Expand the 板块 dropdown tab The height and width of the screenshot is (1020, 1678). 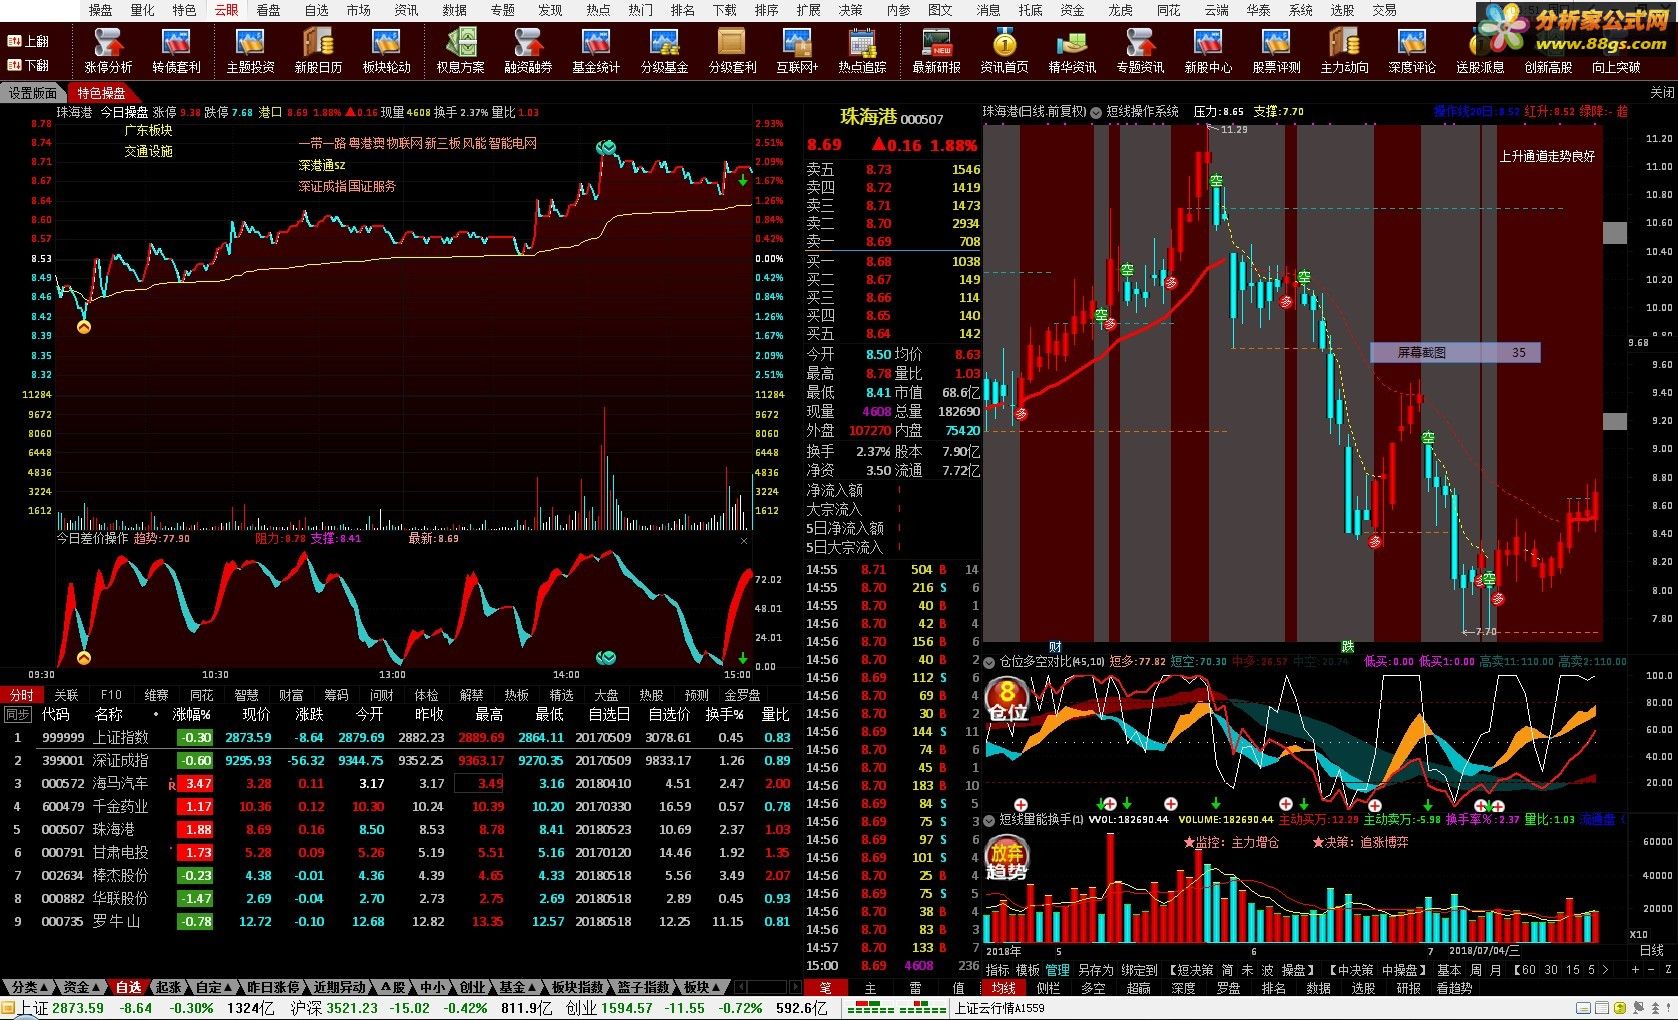[702, 987]
